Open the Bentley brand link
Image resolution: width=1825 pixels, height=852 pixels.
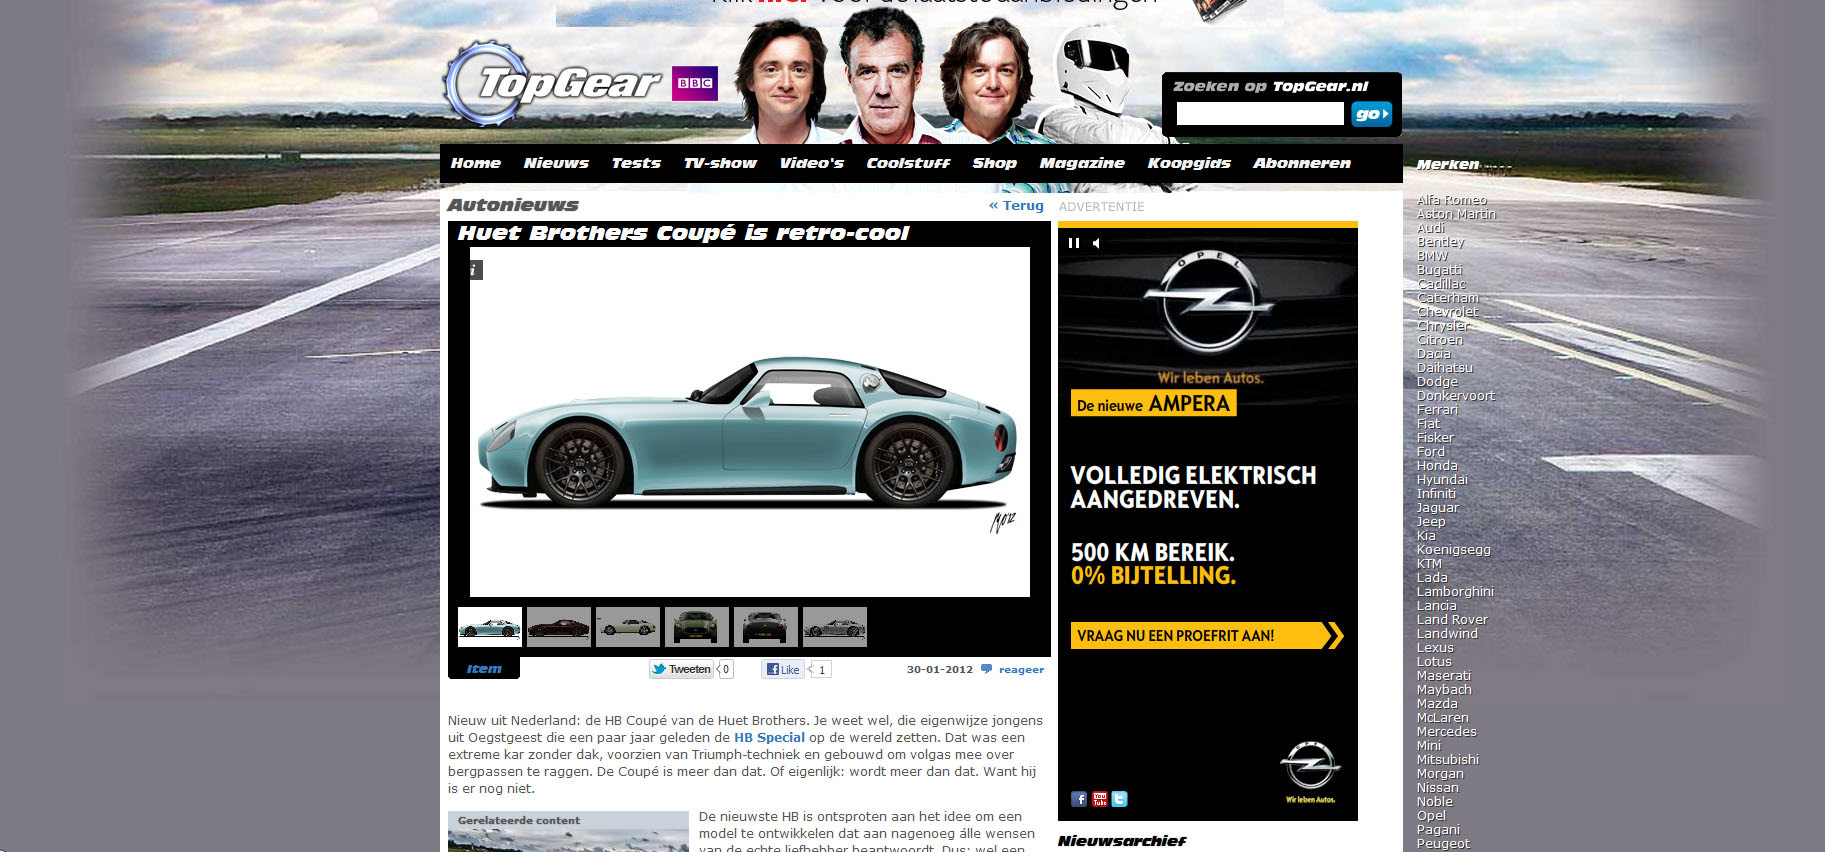[1440, 242]
